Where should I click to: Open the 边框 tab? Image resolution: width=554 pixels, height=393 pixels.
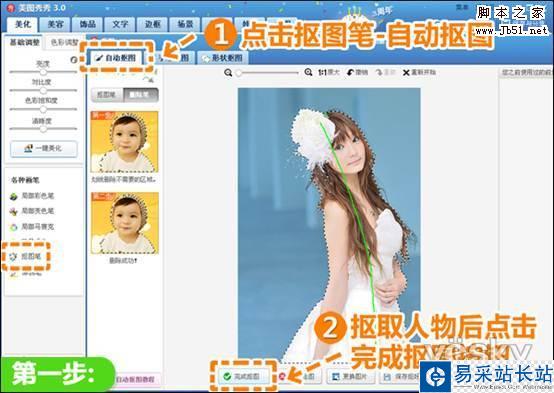[152, 24]
